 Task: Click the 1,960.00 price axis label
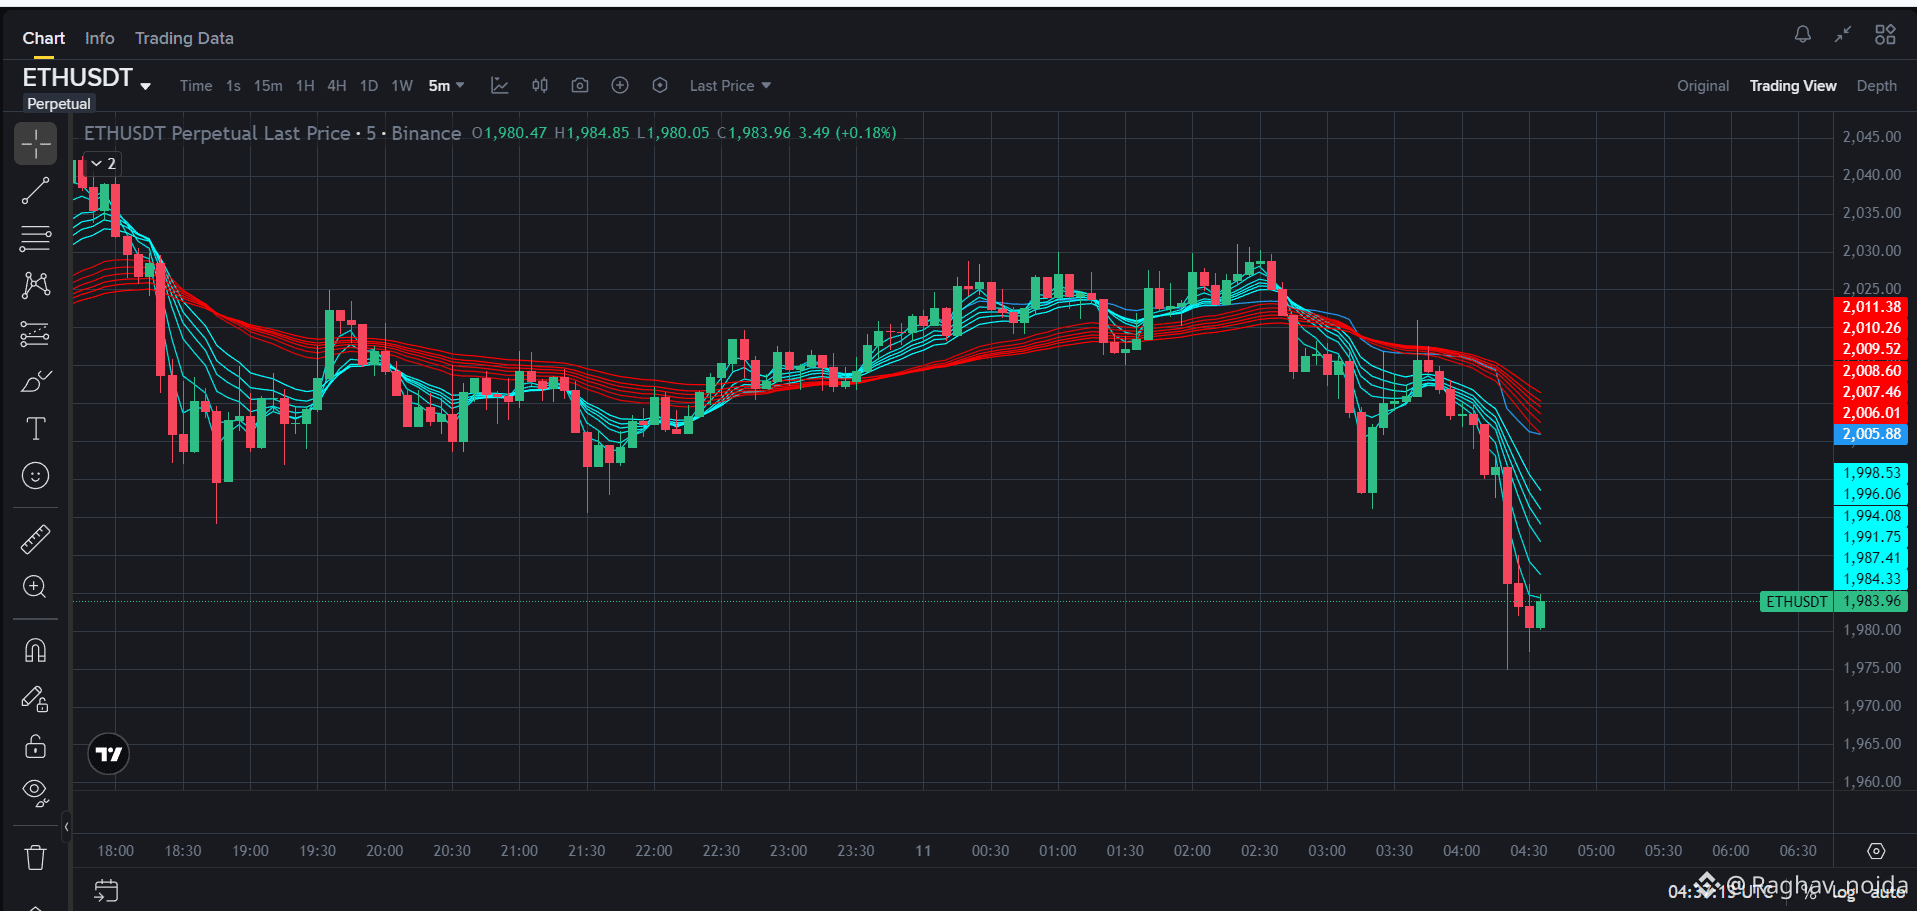[x=1872, y=782]
